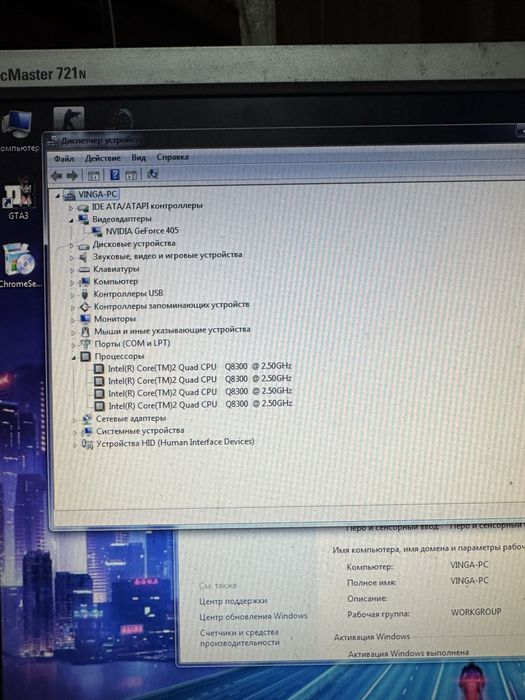Open the Counter-Strike desktop shortcut icon
525x700 pixels.
tap(69, 119)
